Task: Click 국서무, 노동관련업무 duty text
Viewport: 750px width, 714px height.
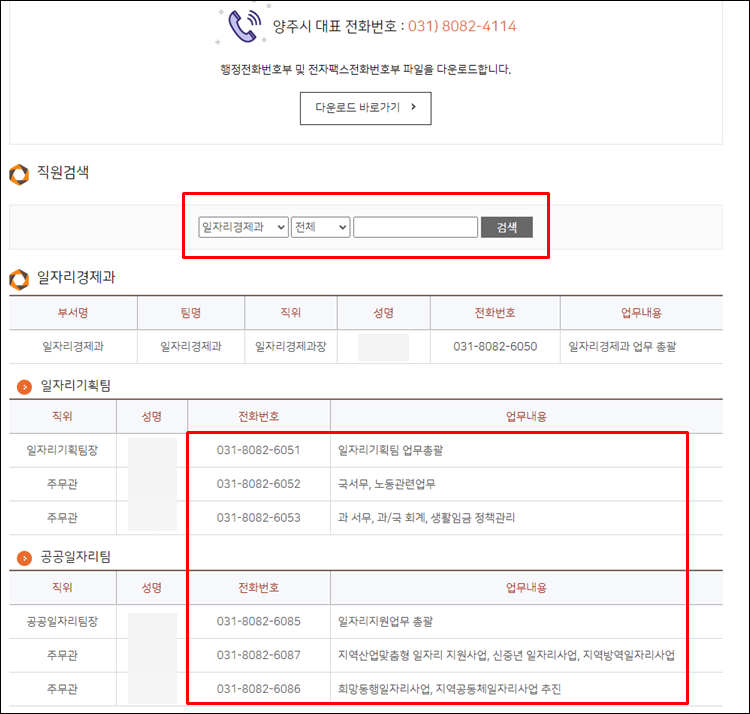Action: coord(386,484)
